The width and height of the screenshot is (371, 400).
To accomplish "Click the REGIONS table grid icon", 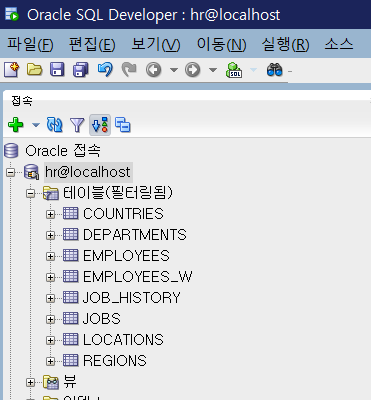I will (x=70, y=360).
